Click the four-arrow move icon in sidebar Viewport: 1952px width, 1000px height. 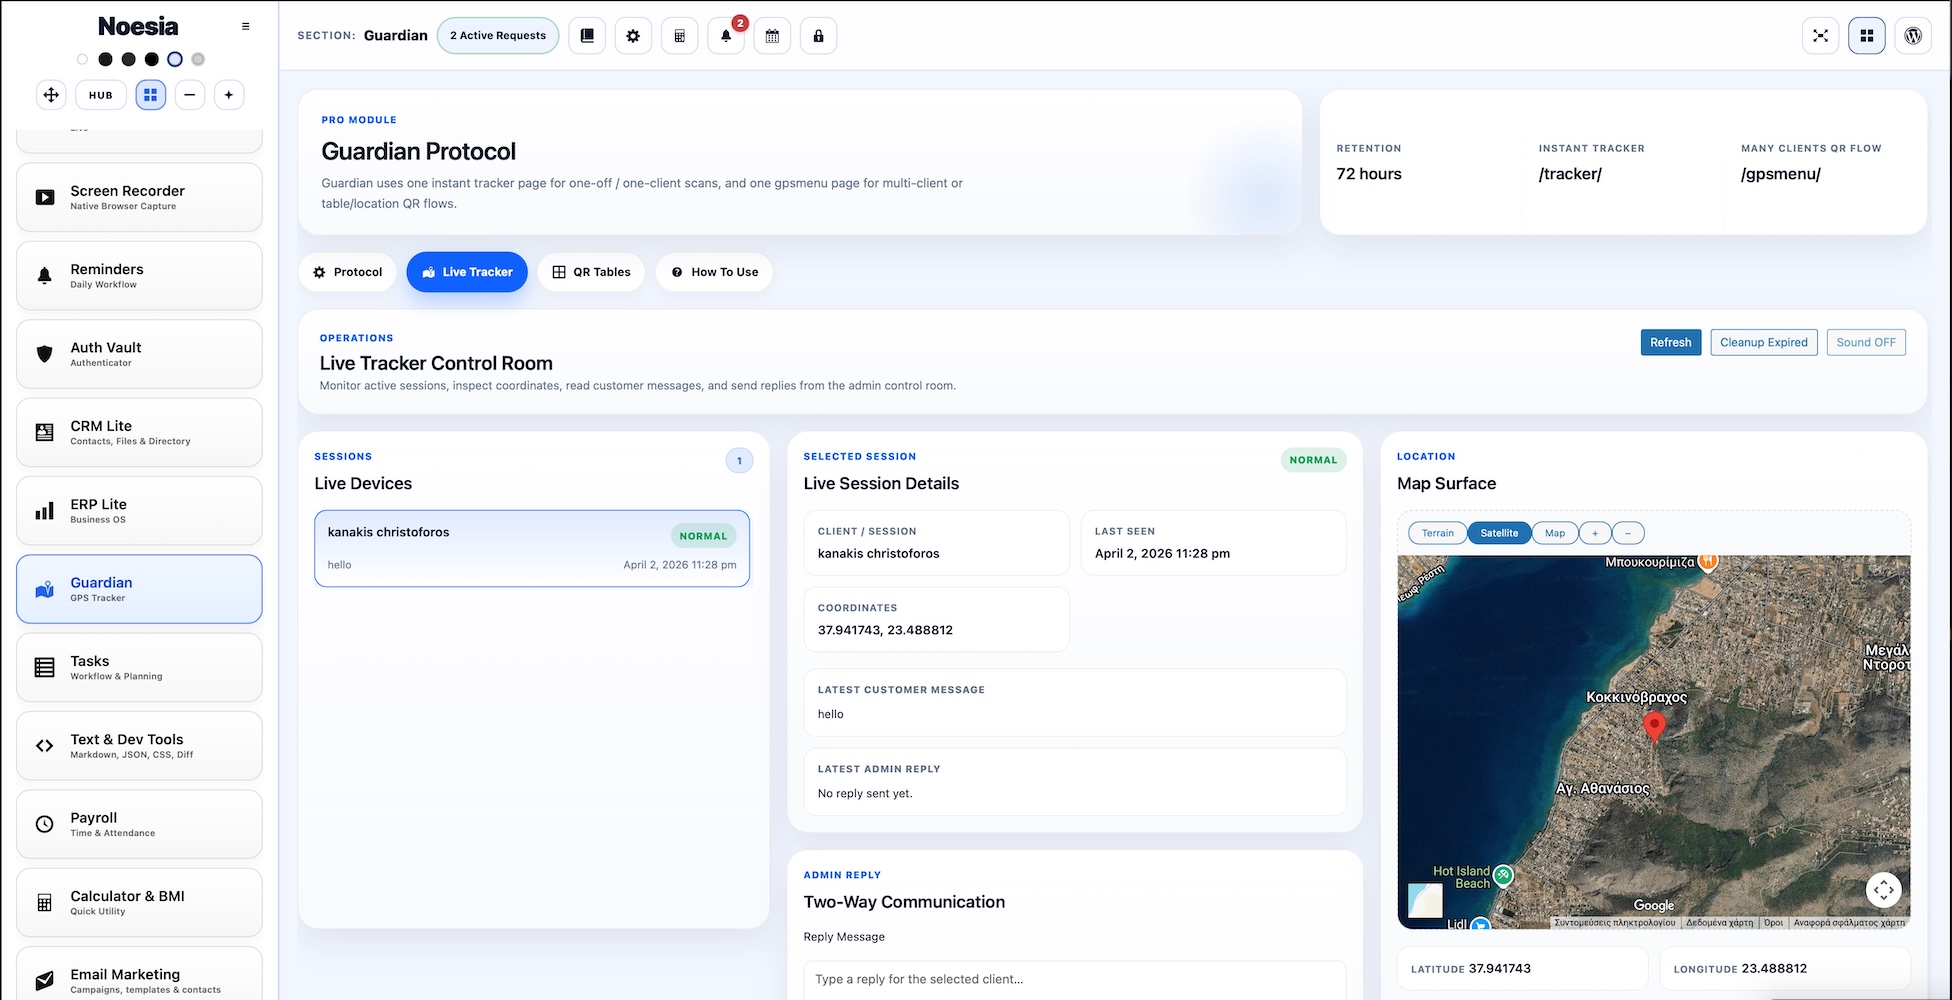(51, 95)
